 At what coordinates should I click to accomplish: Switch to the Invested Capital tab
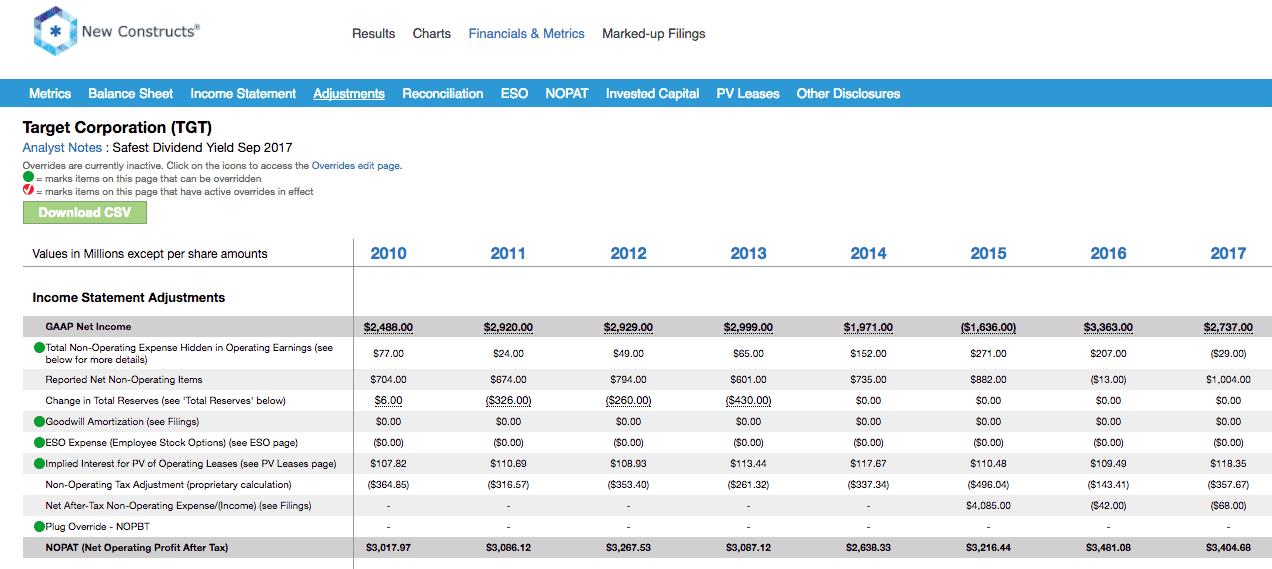coord(653,93)
